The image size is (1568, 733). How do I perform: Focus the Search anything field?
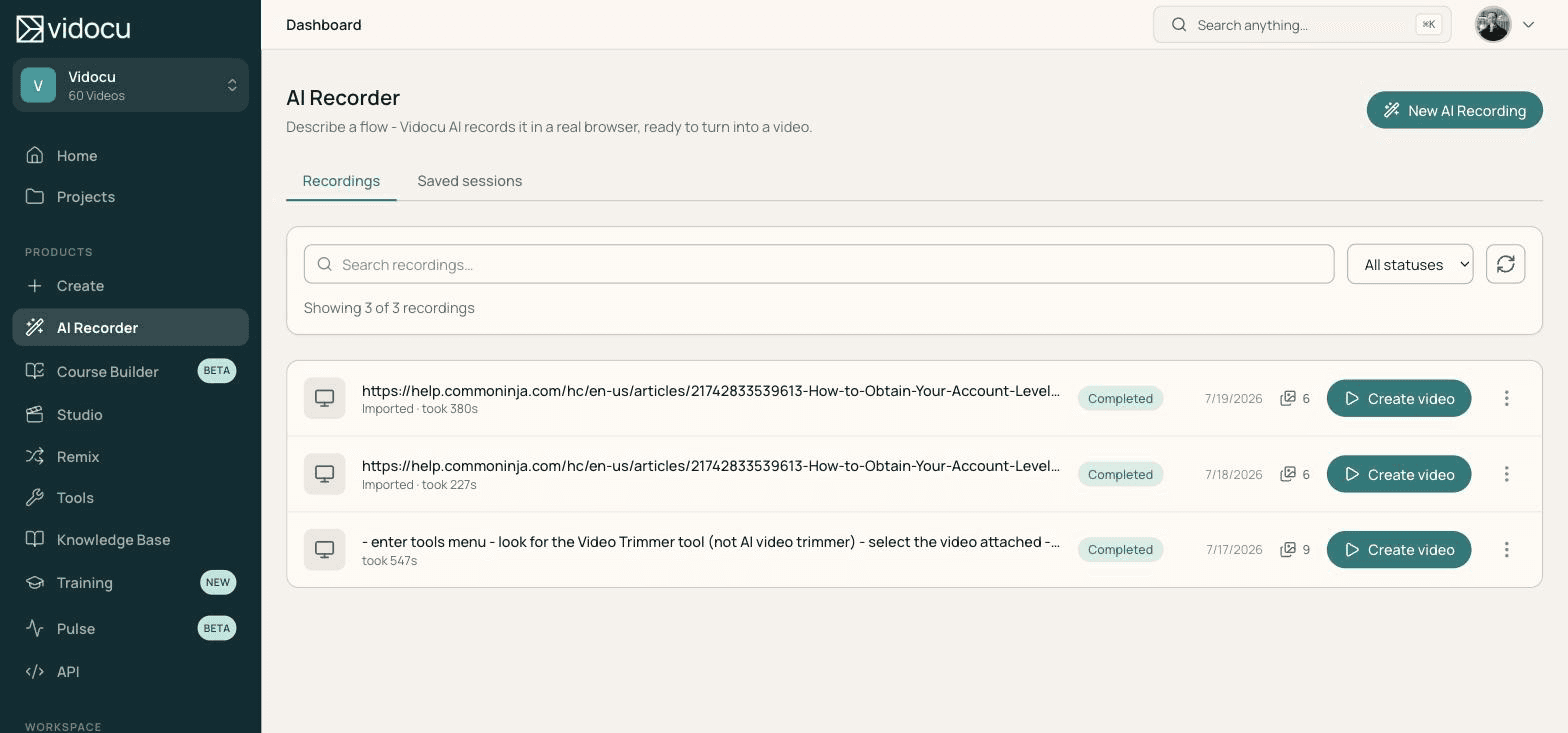1302,25
